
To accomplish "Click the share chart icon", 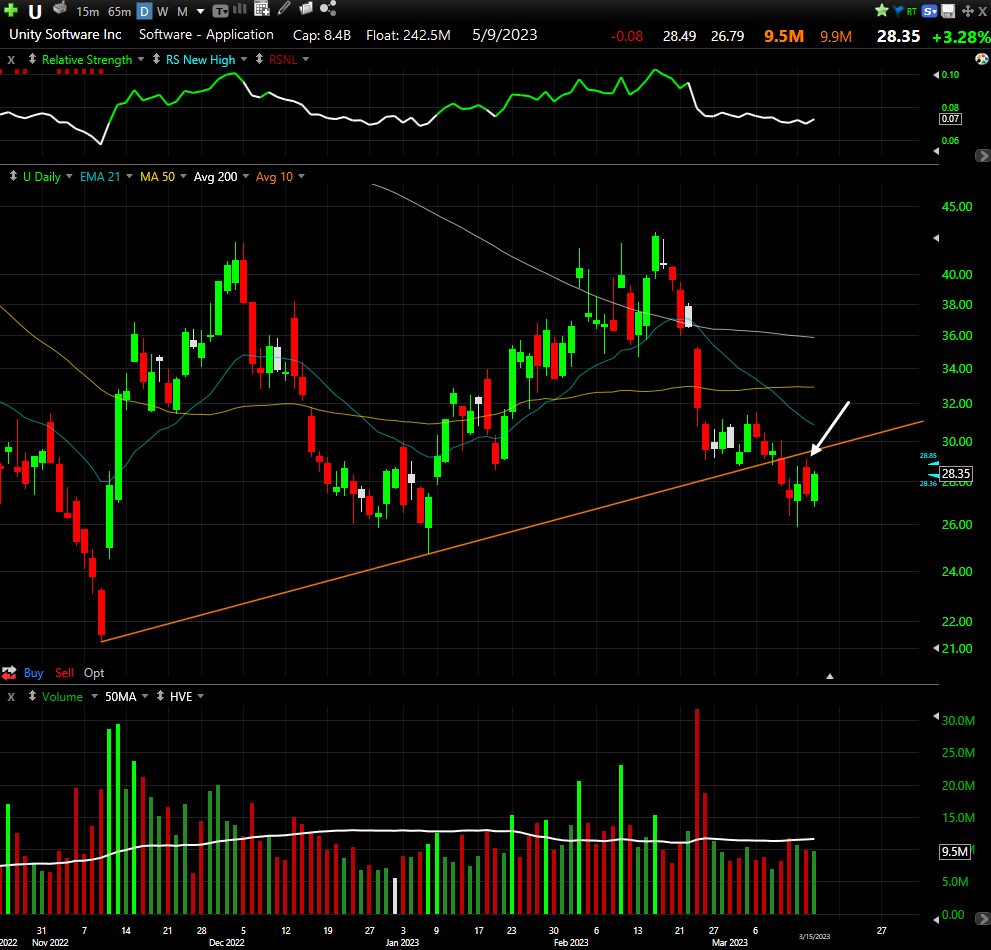I will pyautogui.click(x=327, y=9).
